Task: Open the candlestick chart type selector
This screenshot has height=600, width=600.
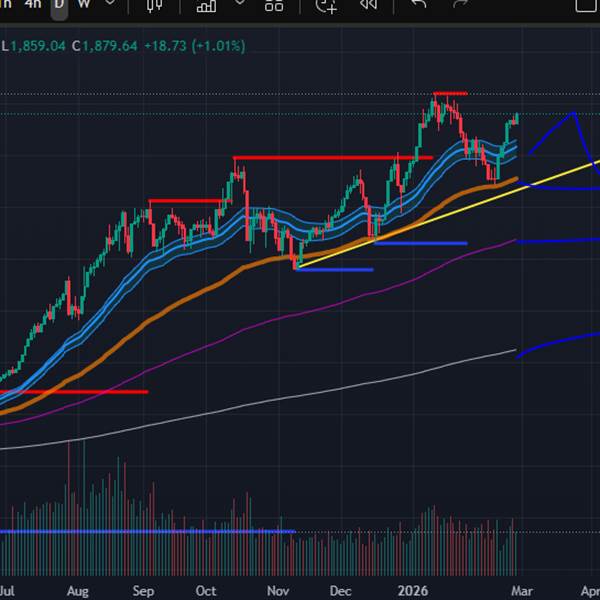Action: tap(155, 5)
